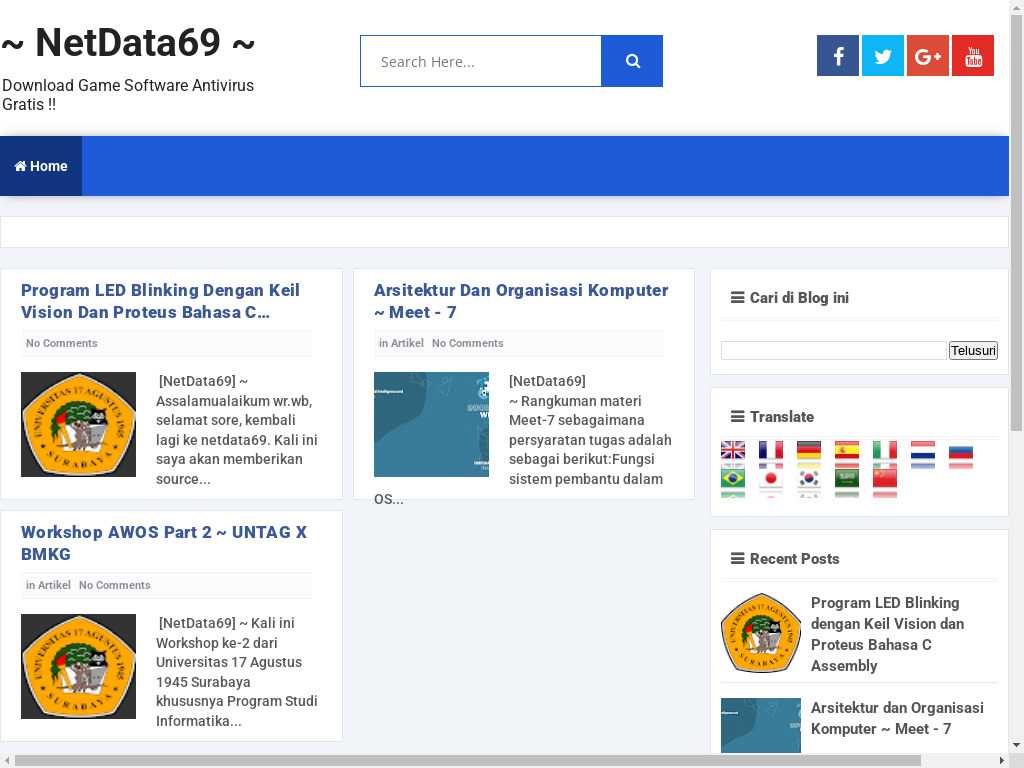Focus the Search Here input field

point(481,61)
